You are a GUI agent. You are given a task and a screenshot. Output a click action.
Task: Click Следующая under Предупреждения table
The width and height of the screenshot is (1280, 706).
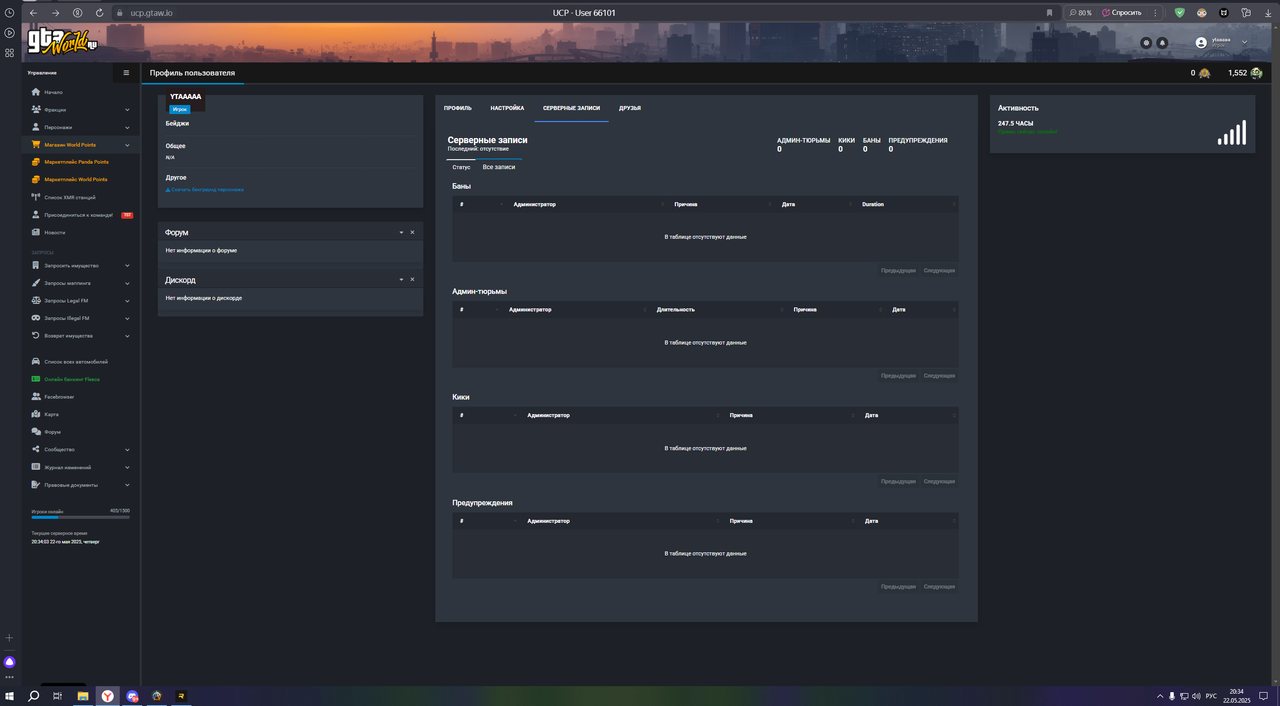tap(939, 587)
